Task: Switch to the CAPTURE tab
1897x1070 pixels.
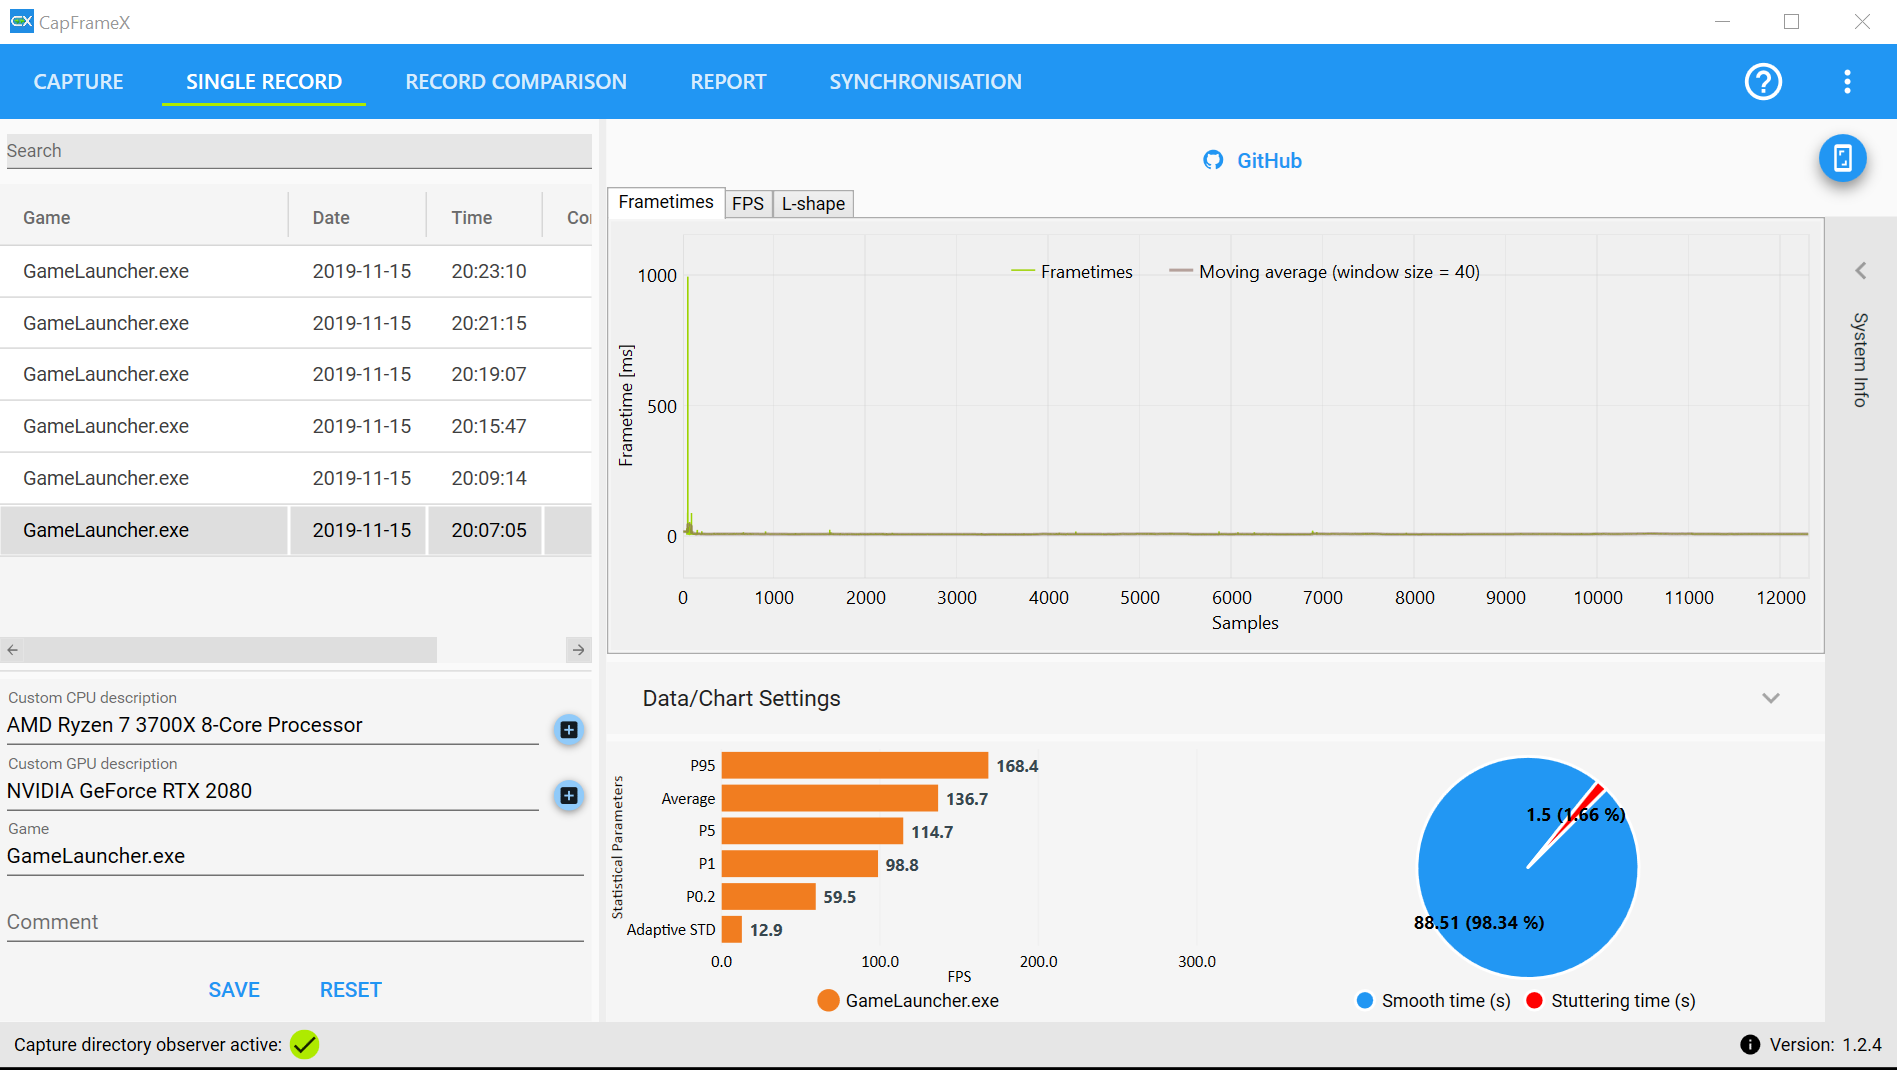Action: click(78, 82)
